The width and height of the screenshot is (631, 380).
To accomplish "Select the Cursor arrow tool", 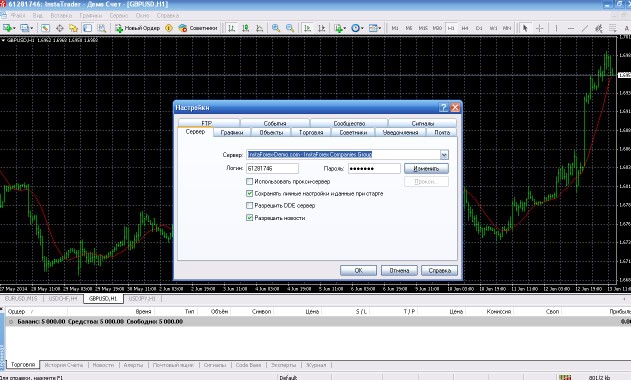I will tap(525, 28).
